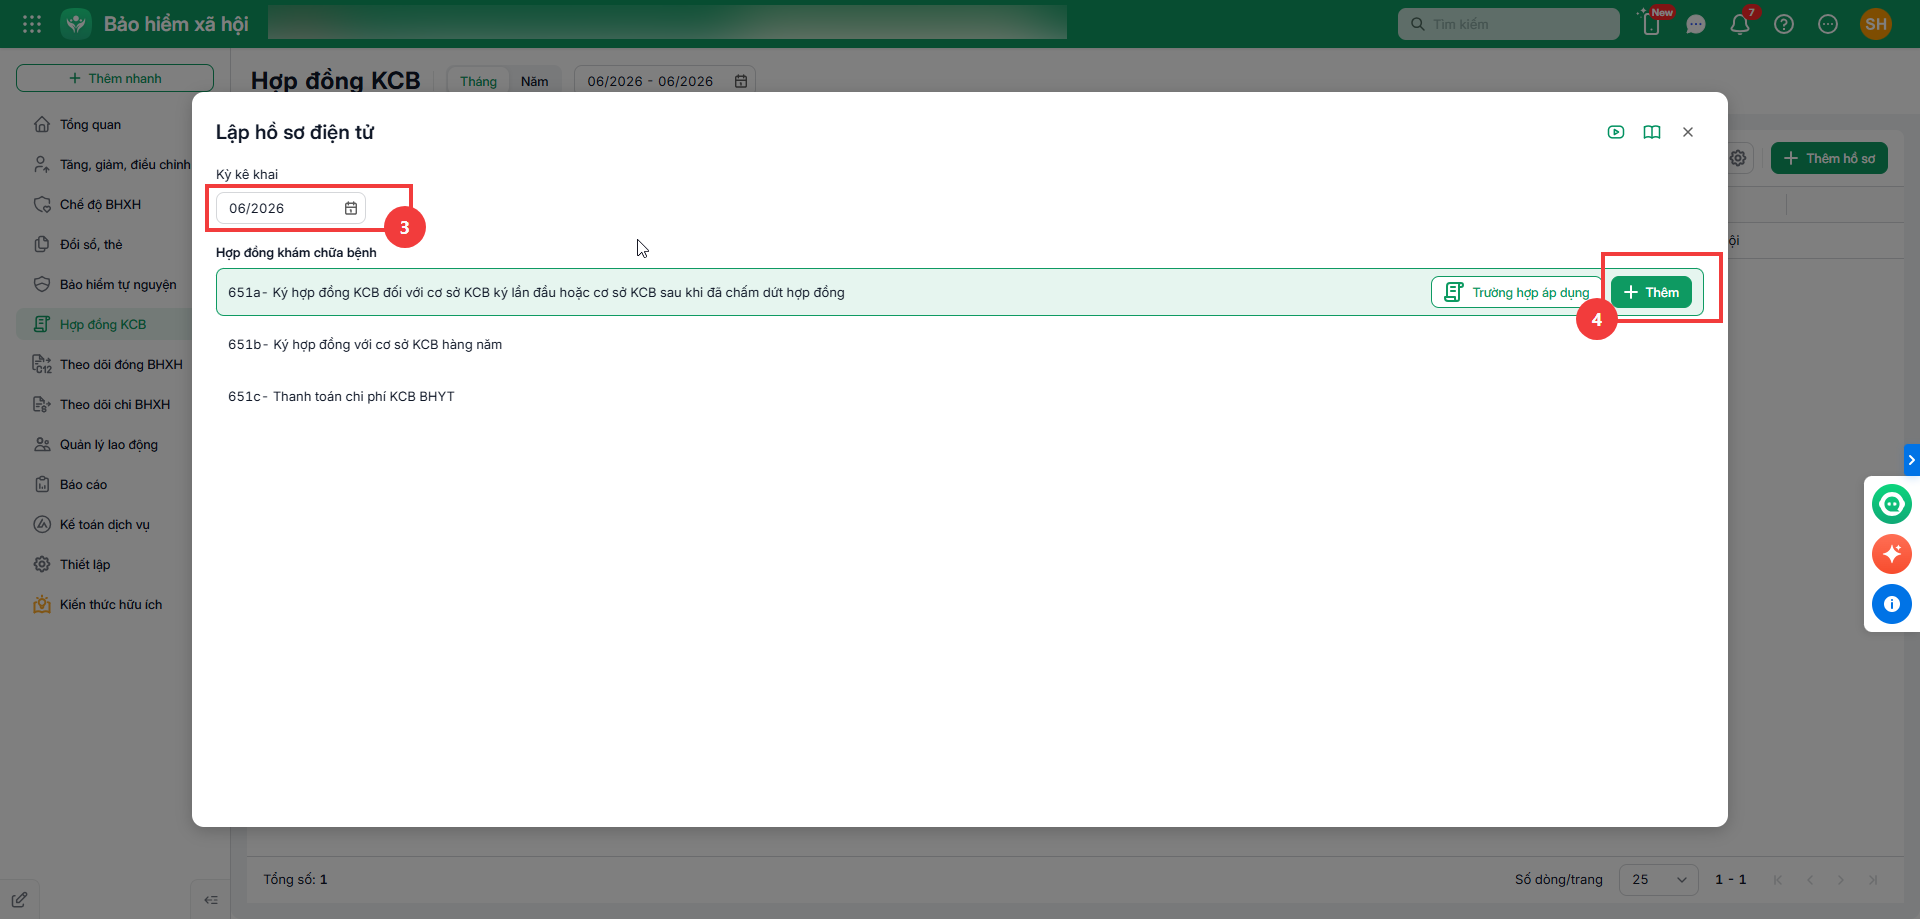The width and height of the screenshot is (1920, 919).
Task: Click the header Tìm kiếm search box
Action: [1509, 24]
